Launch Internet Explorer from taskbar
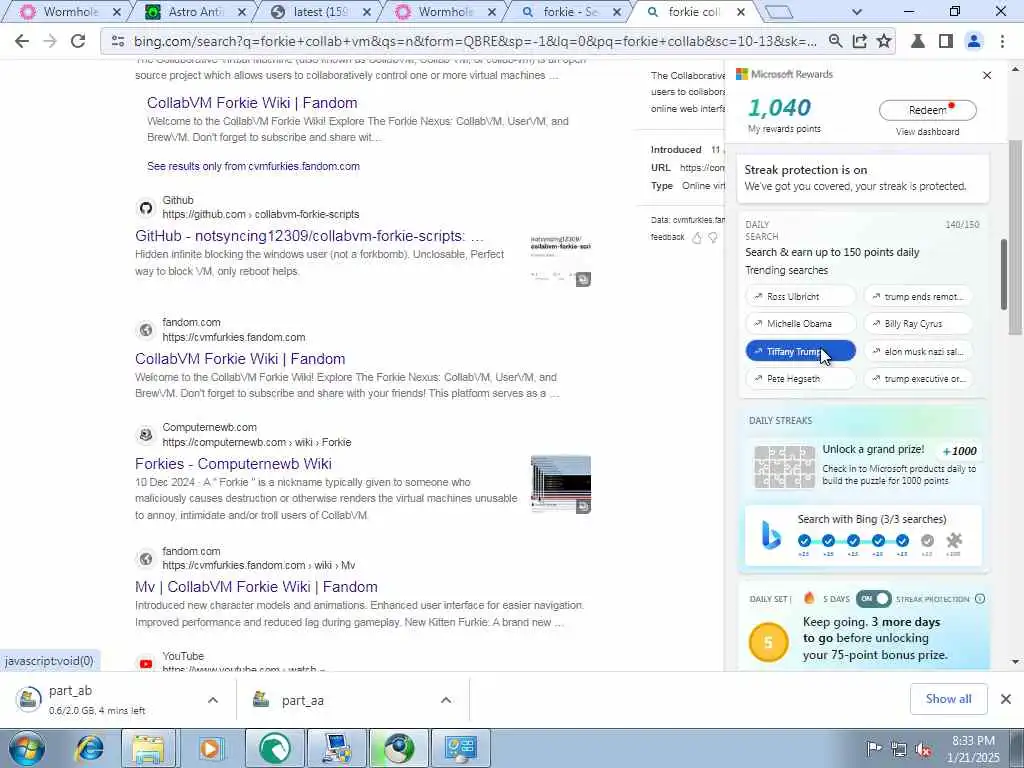The image size is (1024, 768). tap(89, 748)
